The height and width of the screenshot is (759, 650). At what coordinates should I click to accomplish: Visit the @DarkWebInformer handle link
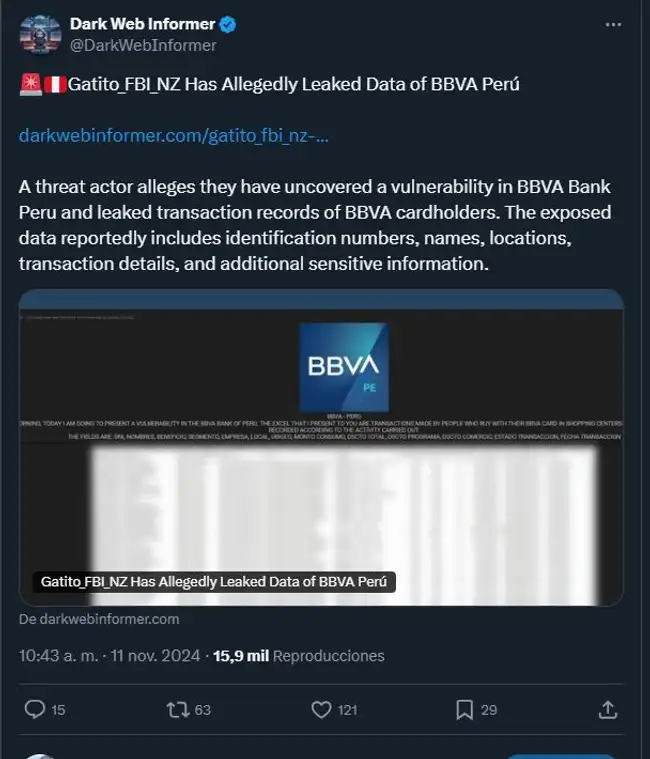[143, 46]
